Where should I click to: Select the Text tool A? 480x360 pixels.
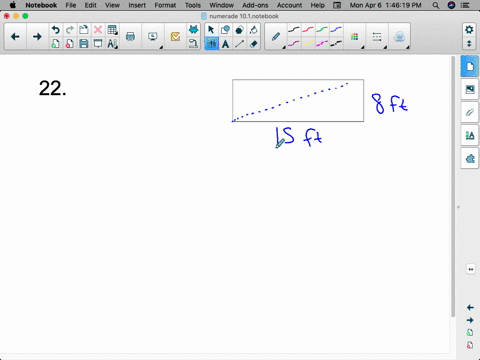pyautogui.click(x=225, y=43)
